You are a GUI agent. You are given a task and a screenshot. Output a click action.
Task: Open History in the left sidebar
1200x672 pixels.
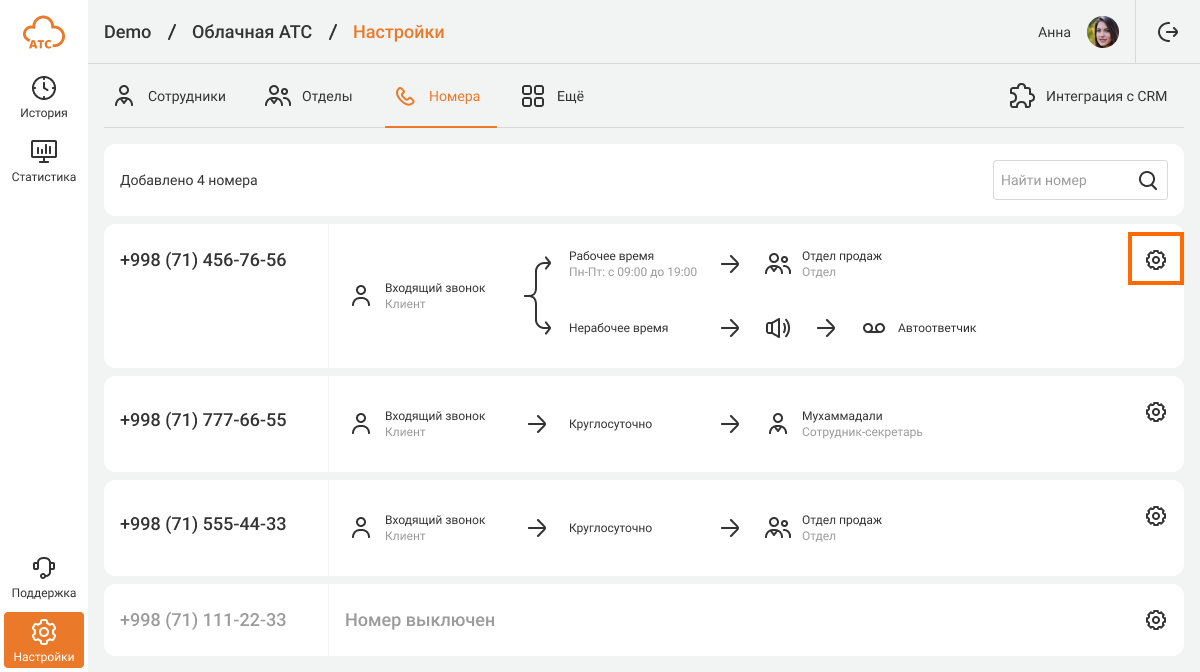[44, 97]
